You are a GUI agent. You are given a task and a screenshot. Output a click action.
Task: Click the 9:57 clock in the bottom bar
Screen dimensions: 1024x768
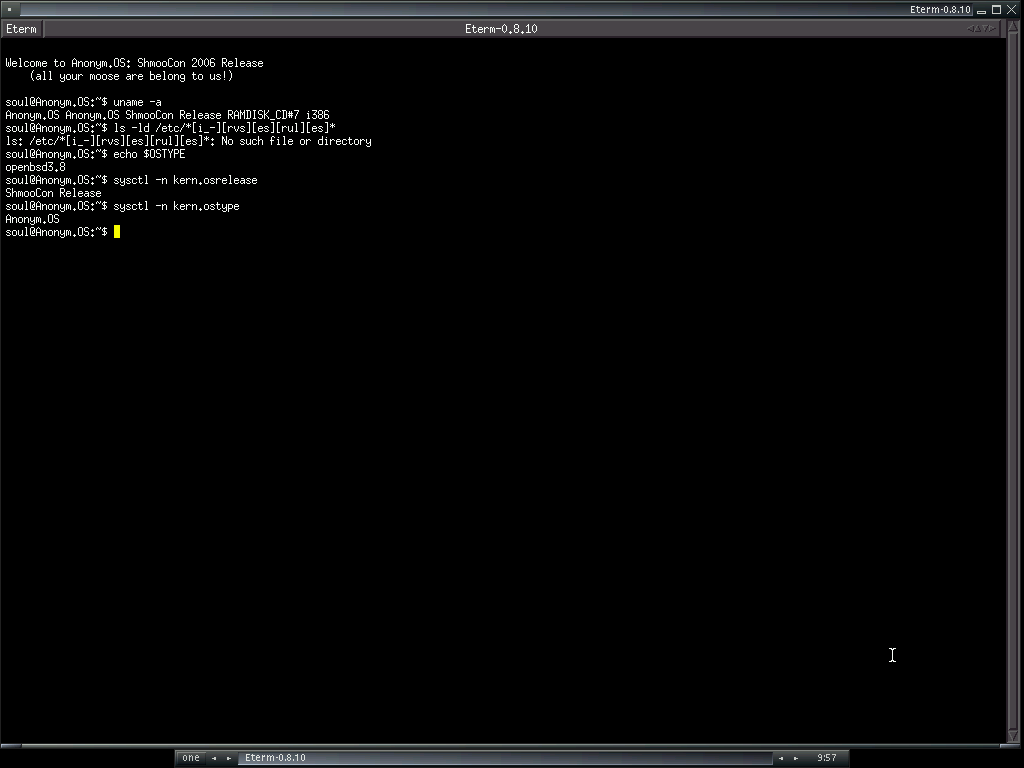pyautogui.click(x=827, y=758)
